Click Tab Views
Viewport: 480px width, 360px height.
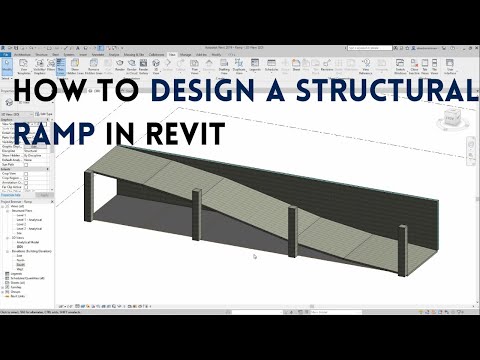(425, 67)
